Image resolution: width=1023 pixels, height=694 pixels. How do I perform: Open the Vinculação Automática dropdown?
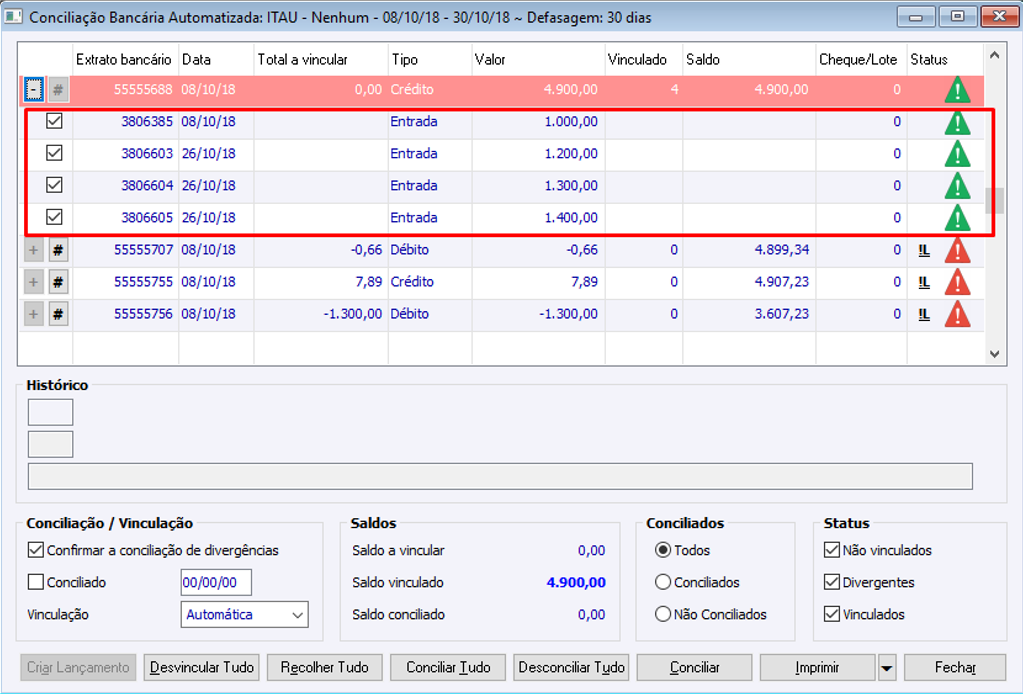tap(244, 614)
